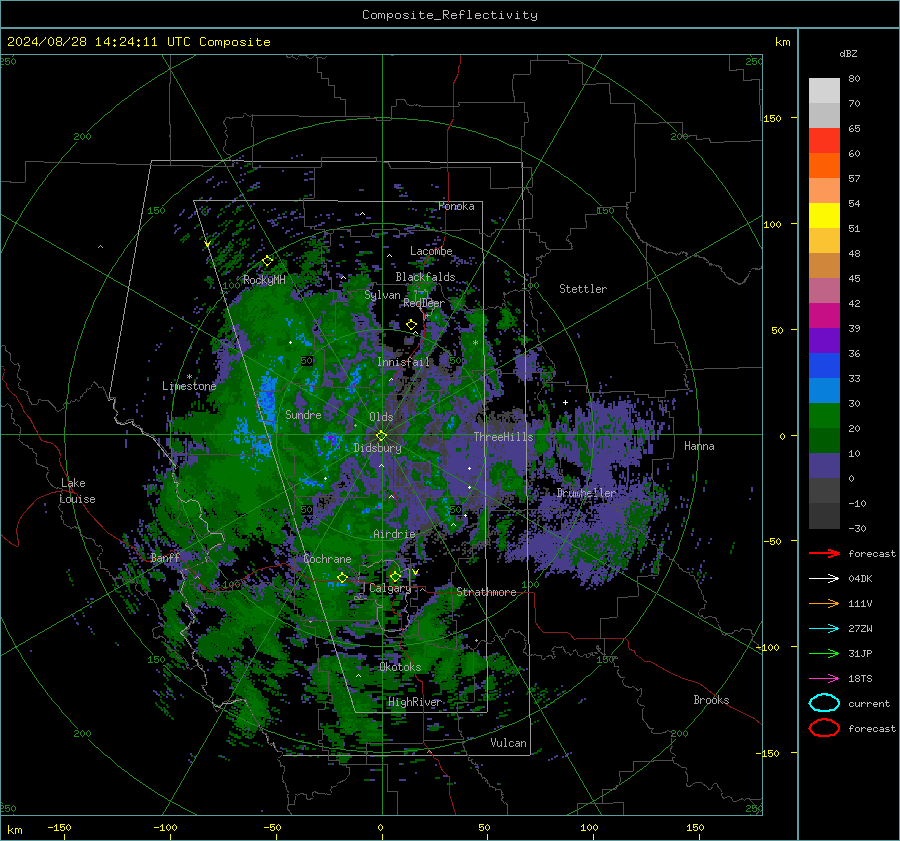
Task: Click the Limestone label
Action: 189,386
